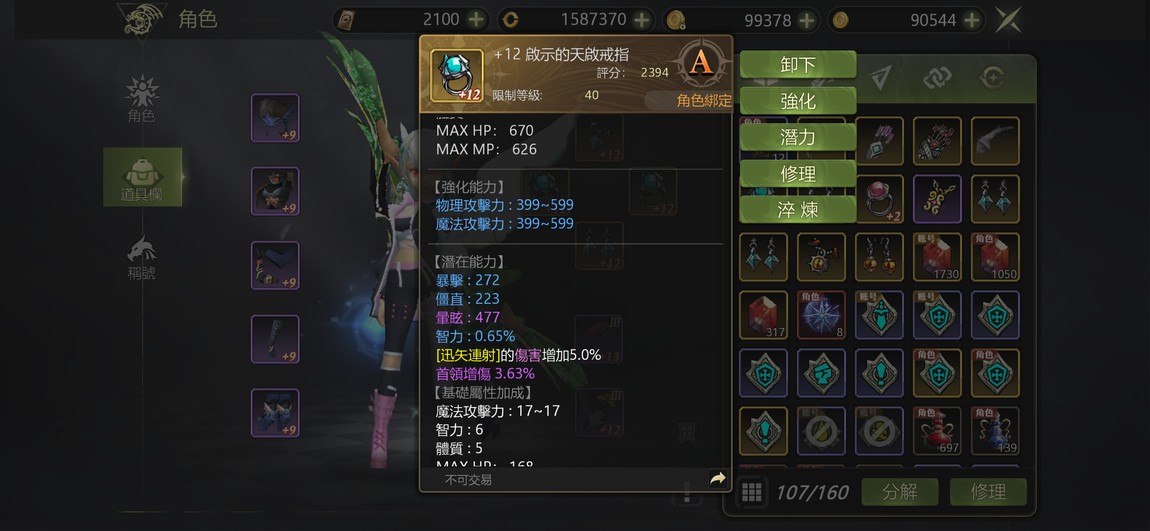
Task: Click the share arrow icon in item tooltip
Action: (717, 479)
